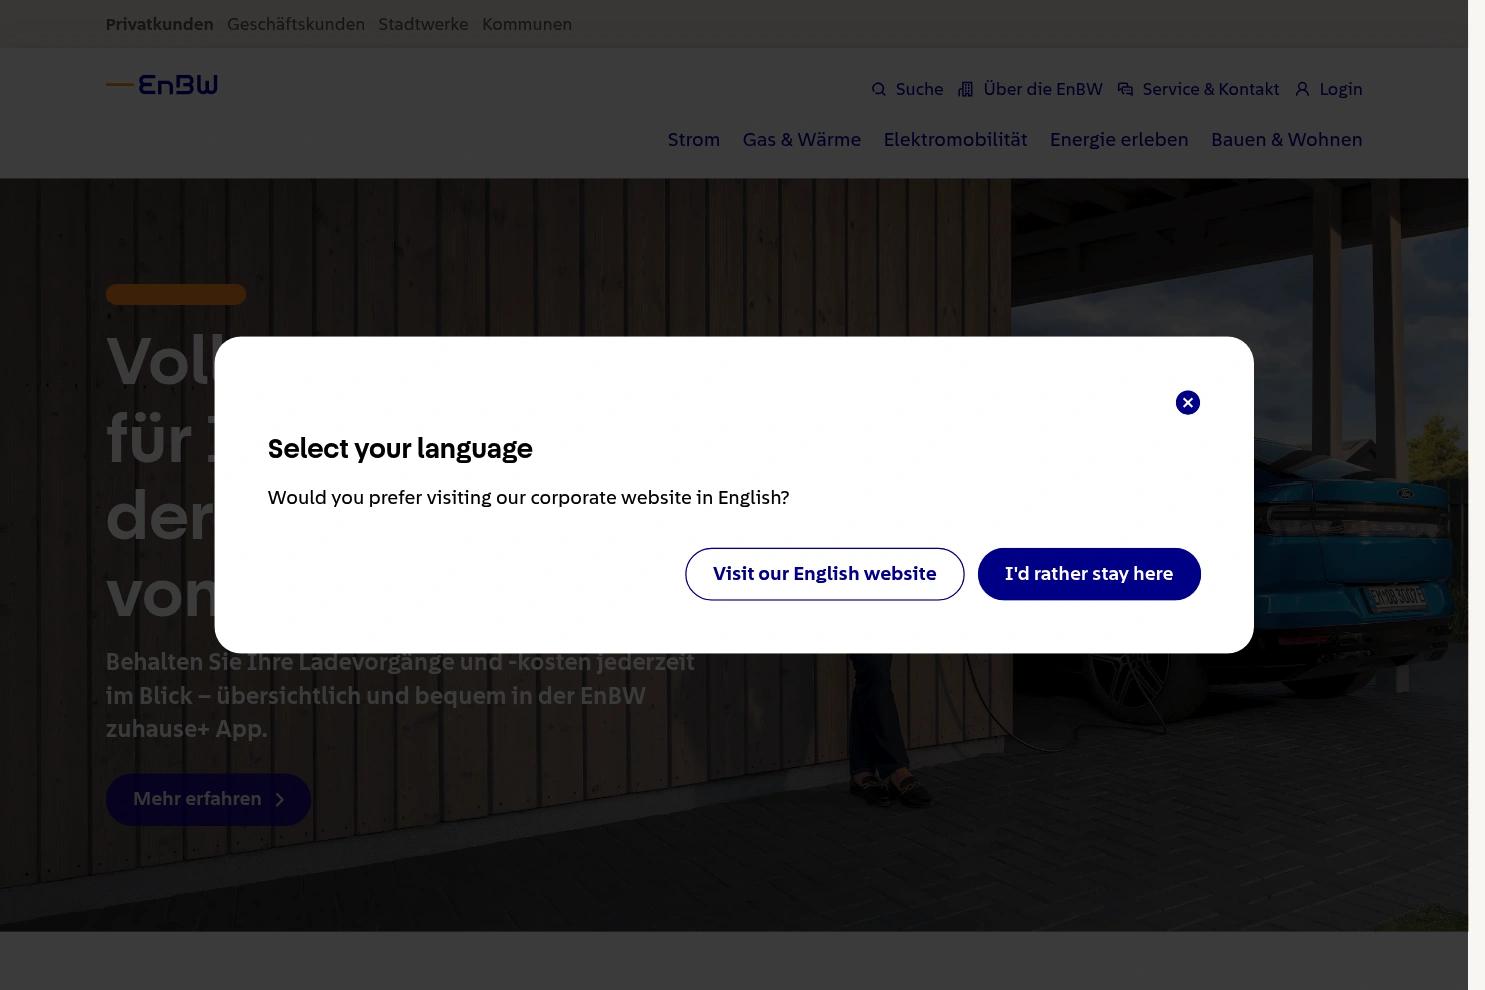Viewport: 1485px width, 990px height.
Task: Click the Mehr erfahren button
Action: [208, 799]
